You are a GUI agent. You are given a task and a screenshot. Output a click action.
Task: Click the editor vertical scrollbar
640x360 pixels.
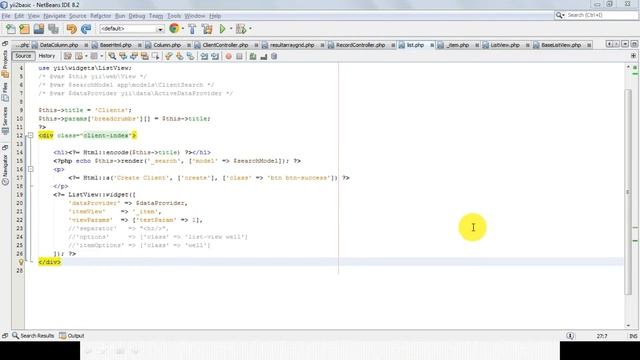pyautogui.click(x=628, y=192)
